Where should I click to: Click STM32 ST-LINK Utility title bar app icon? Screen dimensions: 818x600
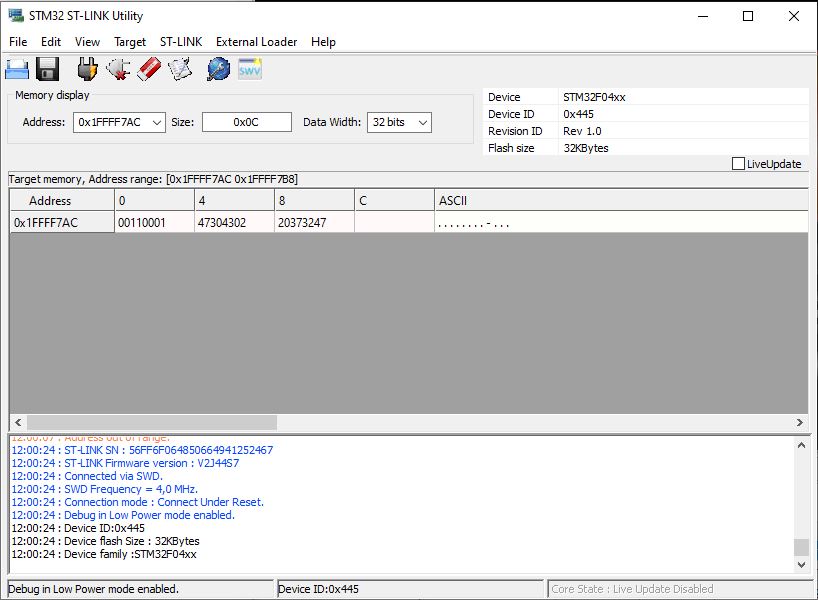point(16,16)
